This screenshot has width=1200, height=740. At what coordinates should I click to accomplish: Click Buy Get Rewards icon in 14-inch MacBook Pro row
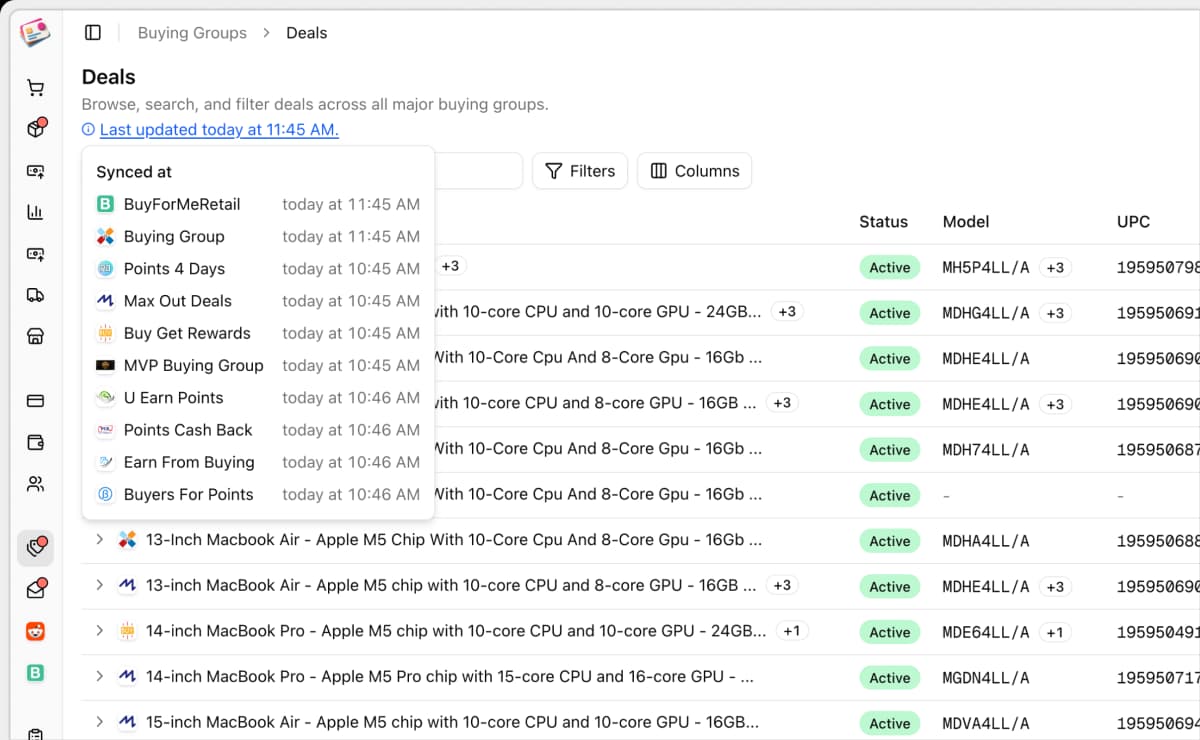127,631
